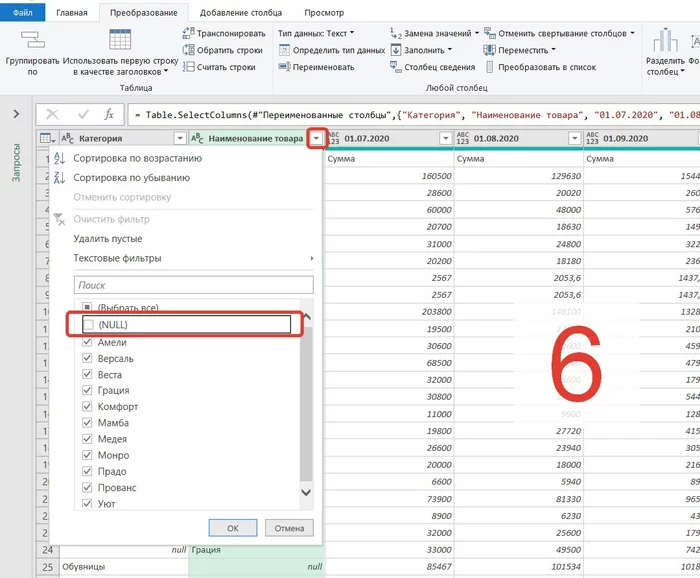
Task: Click the Reverse rows (Обратить строки) icon
Action: click(x=188, y=50)
